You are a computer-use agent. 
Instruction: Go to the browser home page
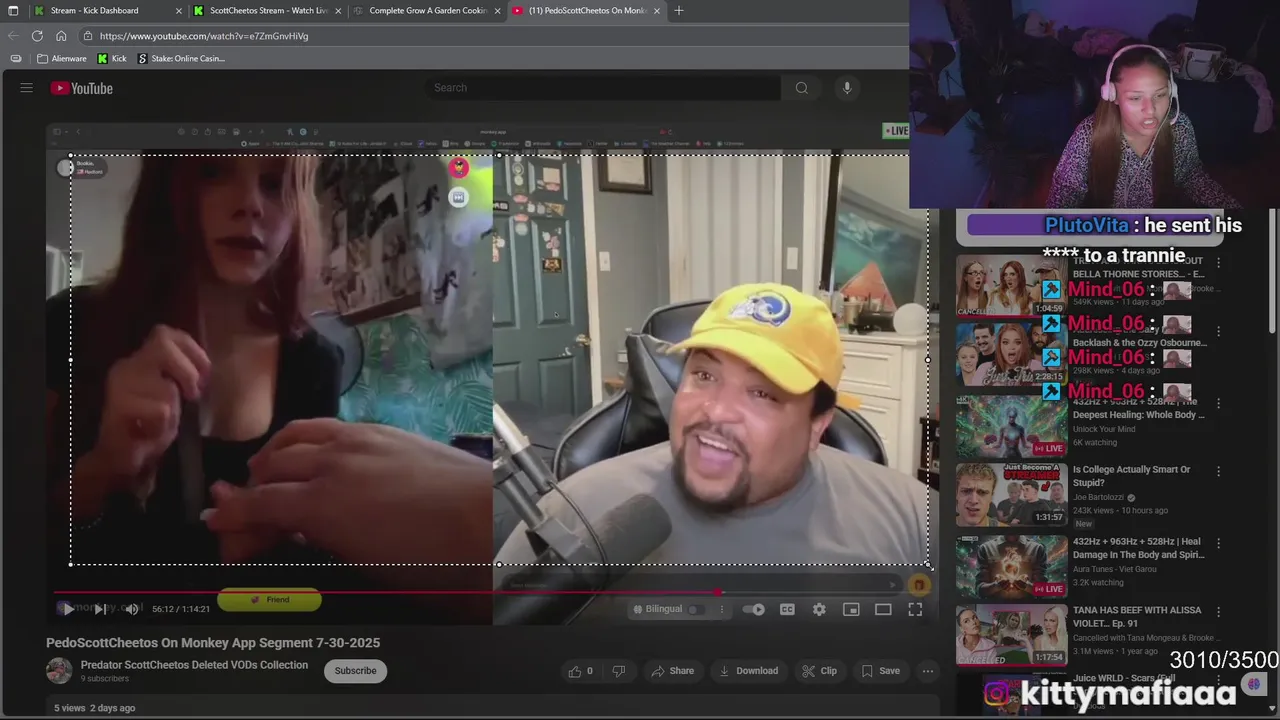coord(61,36)
